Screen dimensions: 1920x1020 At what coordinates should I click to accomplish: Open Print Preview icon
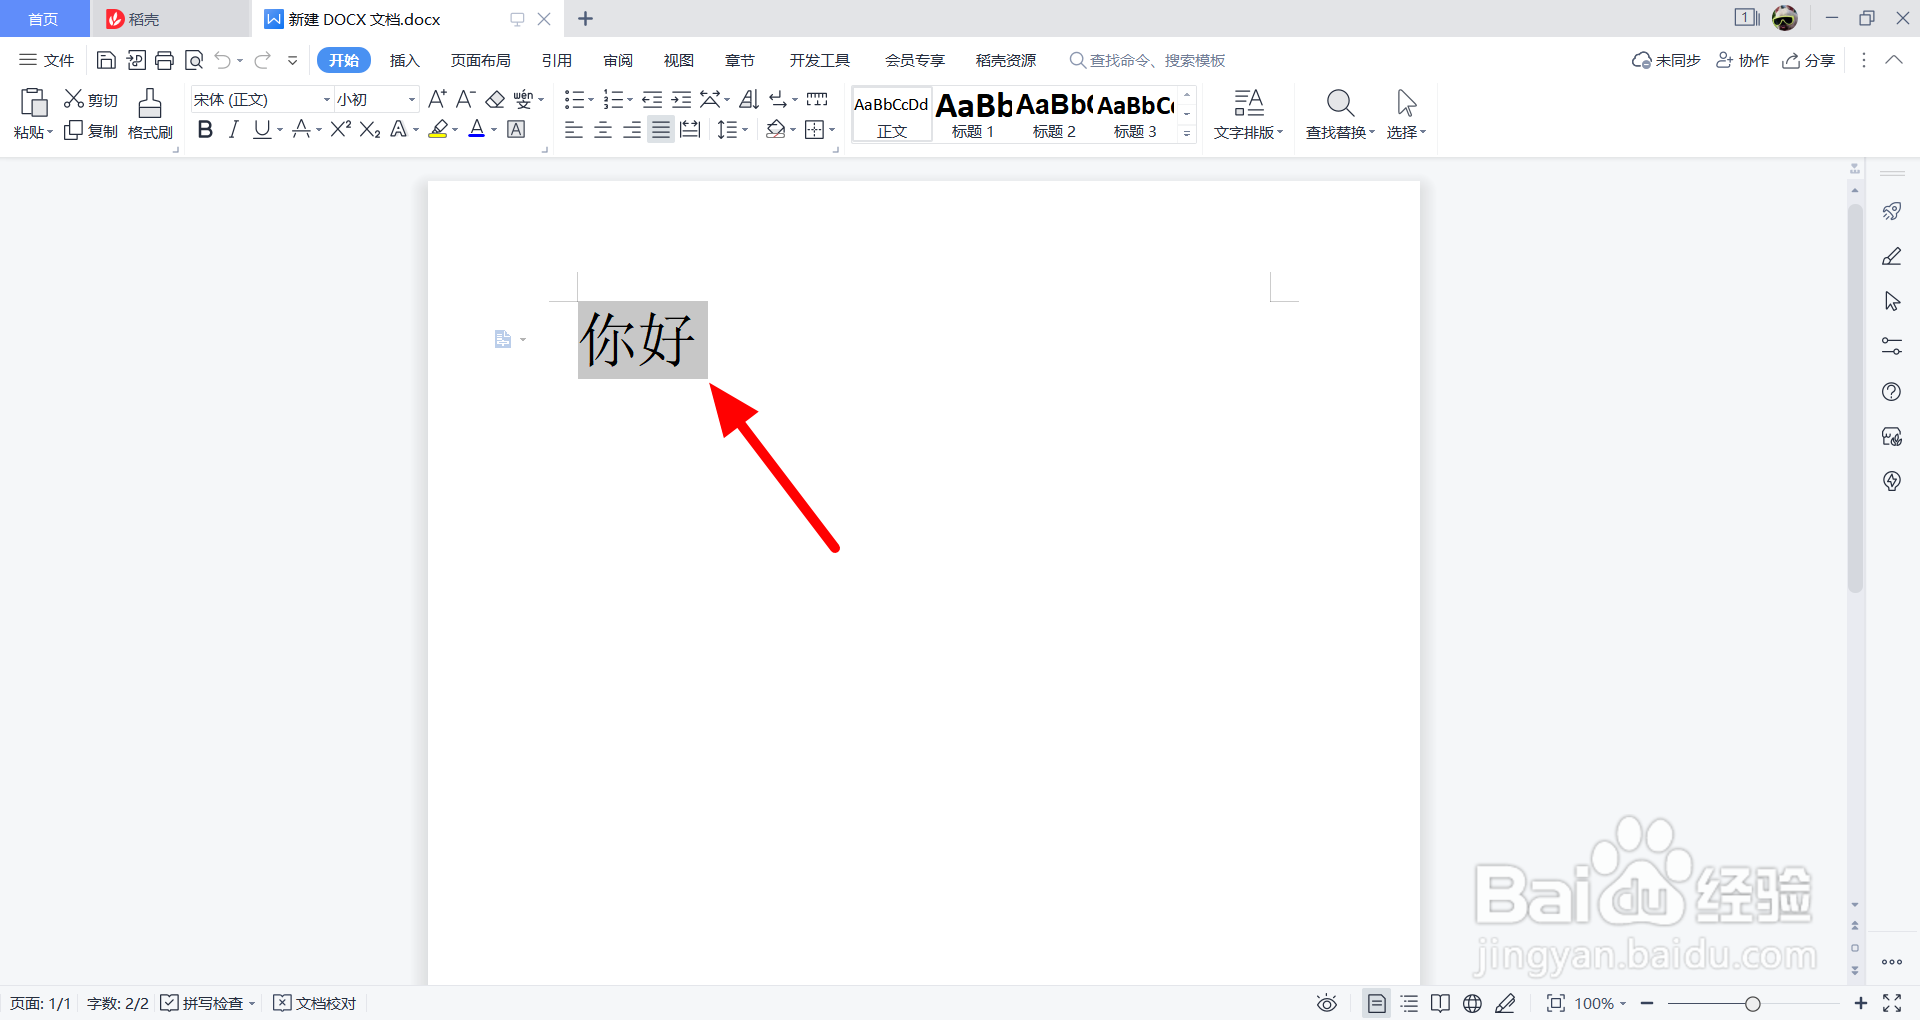194,60
